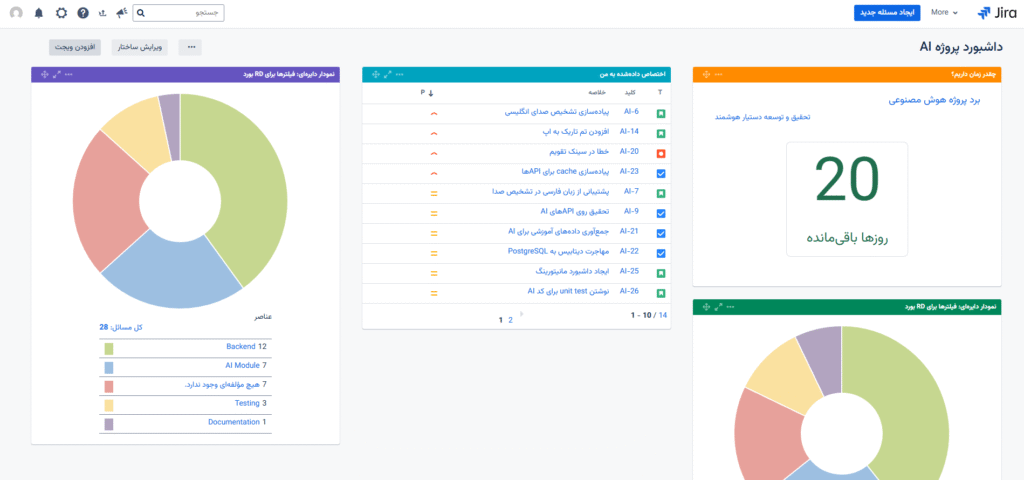1024x480 pixels.
Task: Open Documentation legend link
Action: 234,422
